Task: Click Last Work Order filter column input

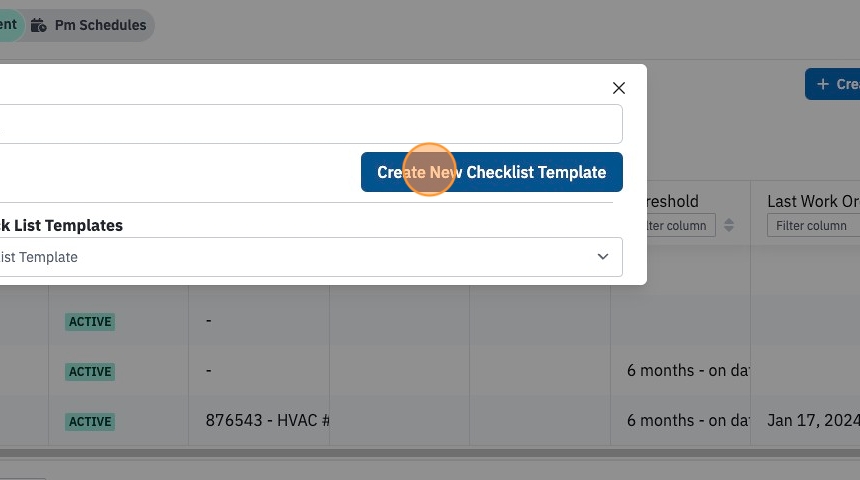Action: pos(813,225)
